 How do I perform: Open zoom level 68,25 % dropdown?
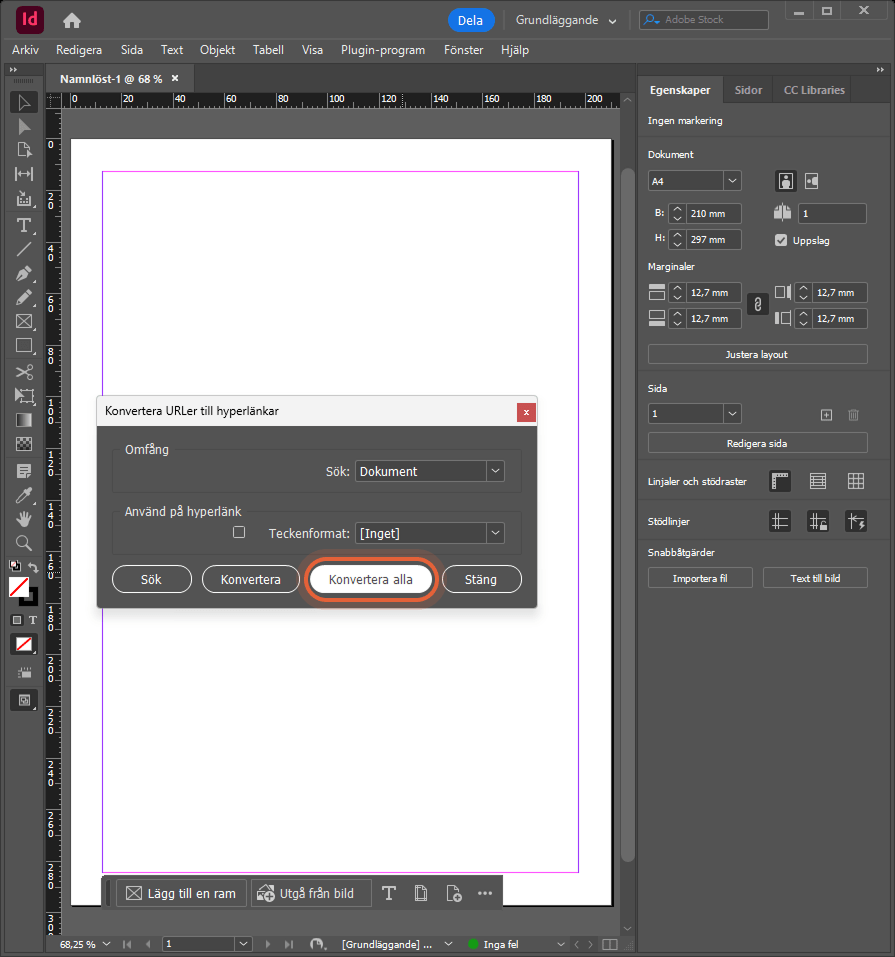pyautogui.click(x=106, y=944)
